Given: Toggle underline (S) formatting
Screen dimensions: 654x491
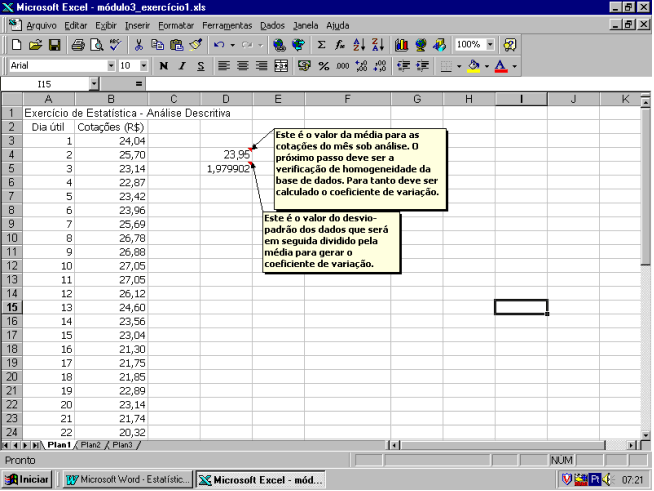Looking at the screenshot, I should click(x=201, y=66).
